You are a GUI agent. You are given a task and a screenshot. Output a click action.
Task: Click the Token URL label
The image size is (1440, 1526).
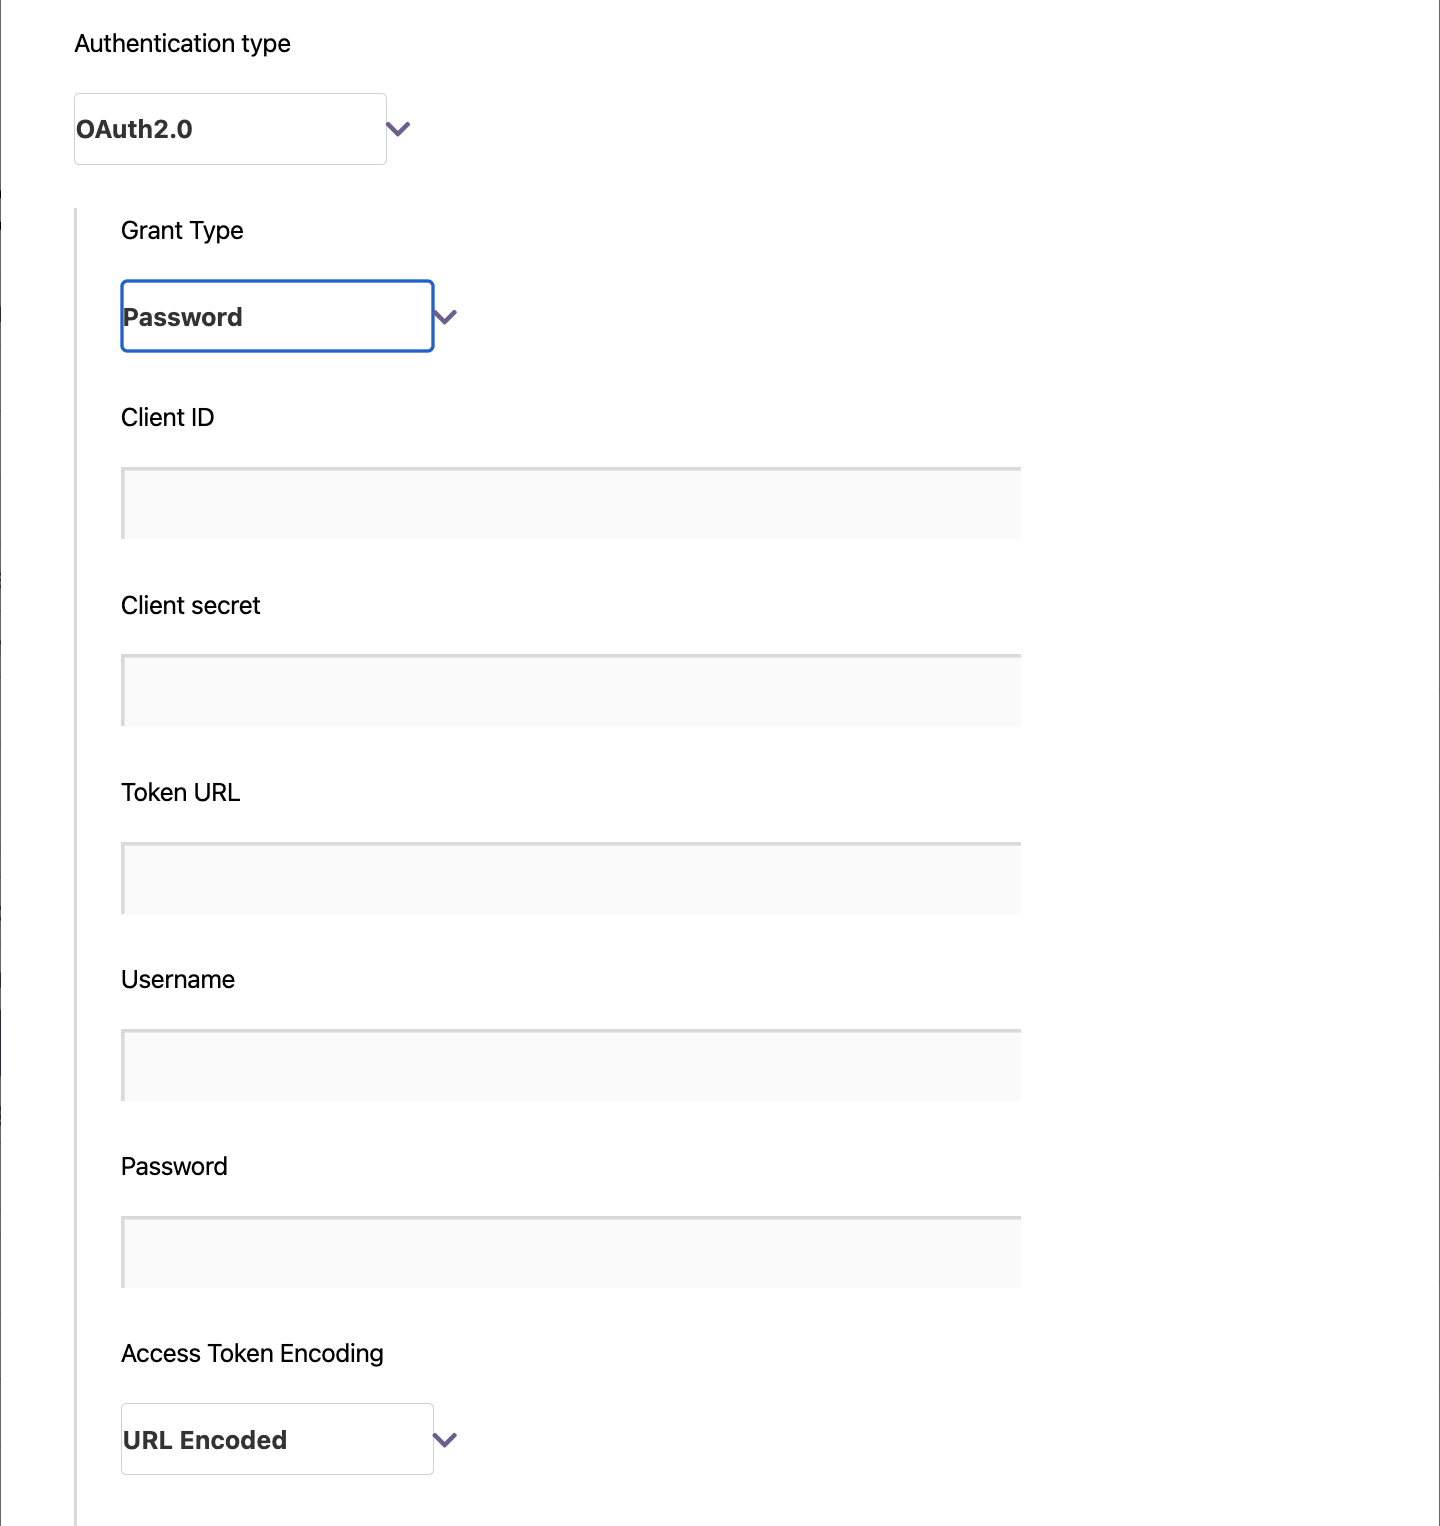(x=181, y=792)
